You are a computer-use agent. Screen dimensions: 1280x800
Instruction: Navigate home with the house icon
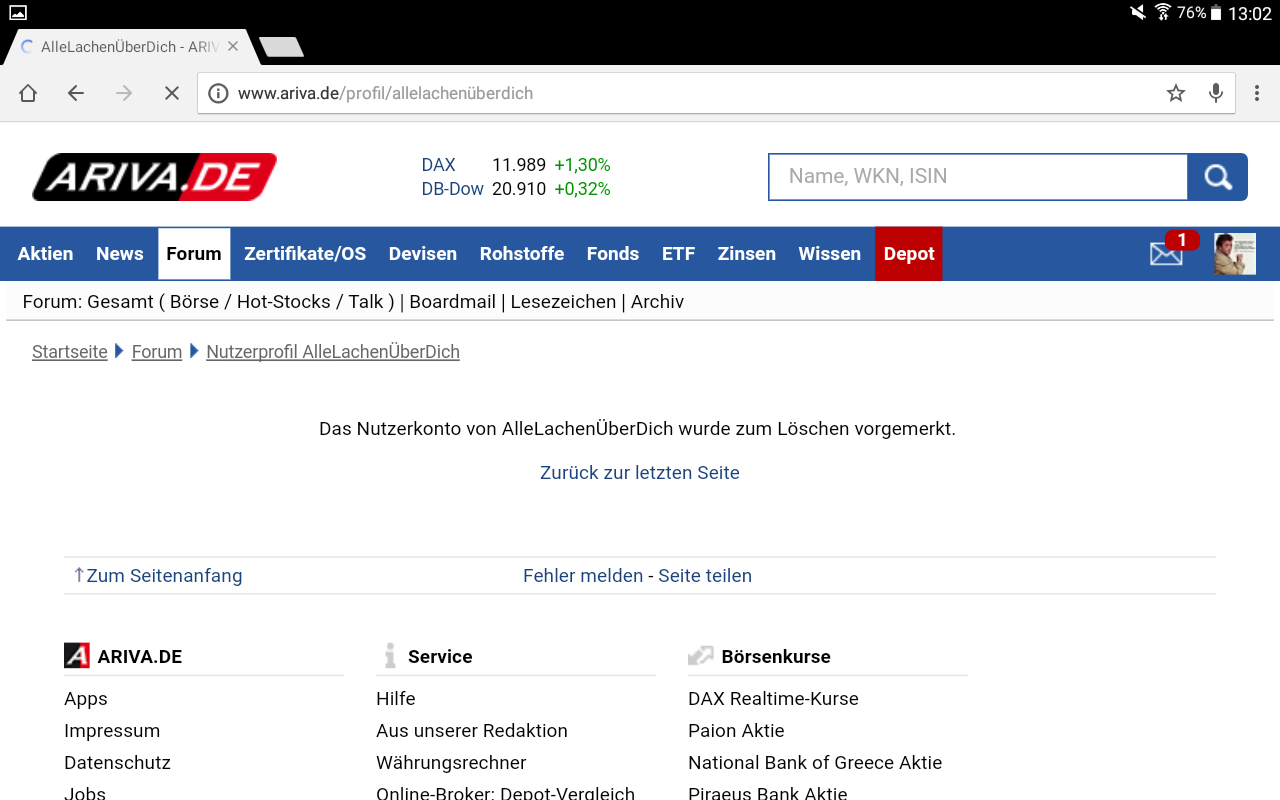(27, 92)
